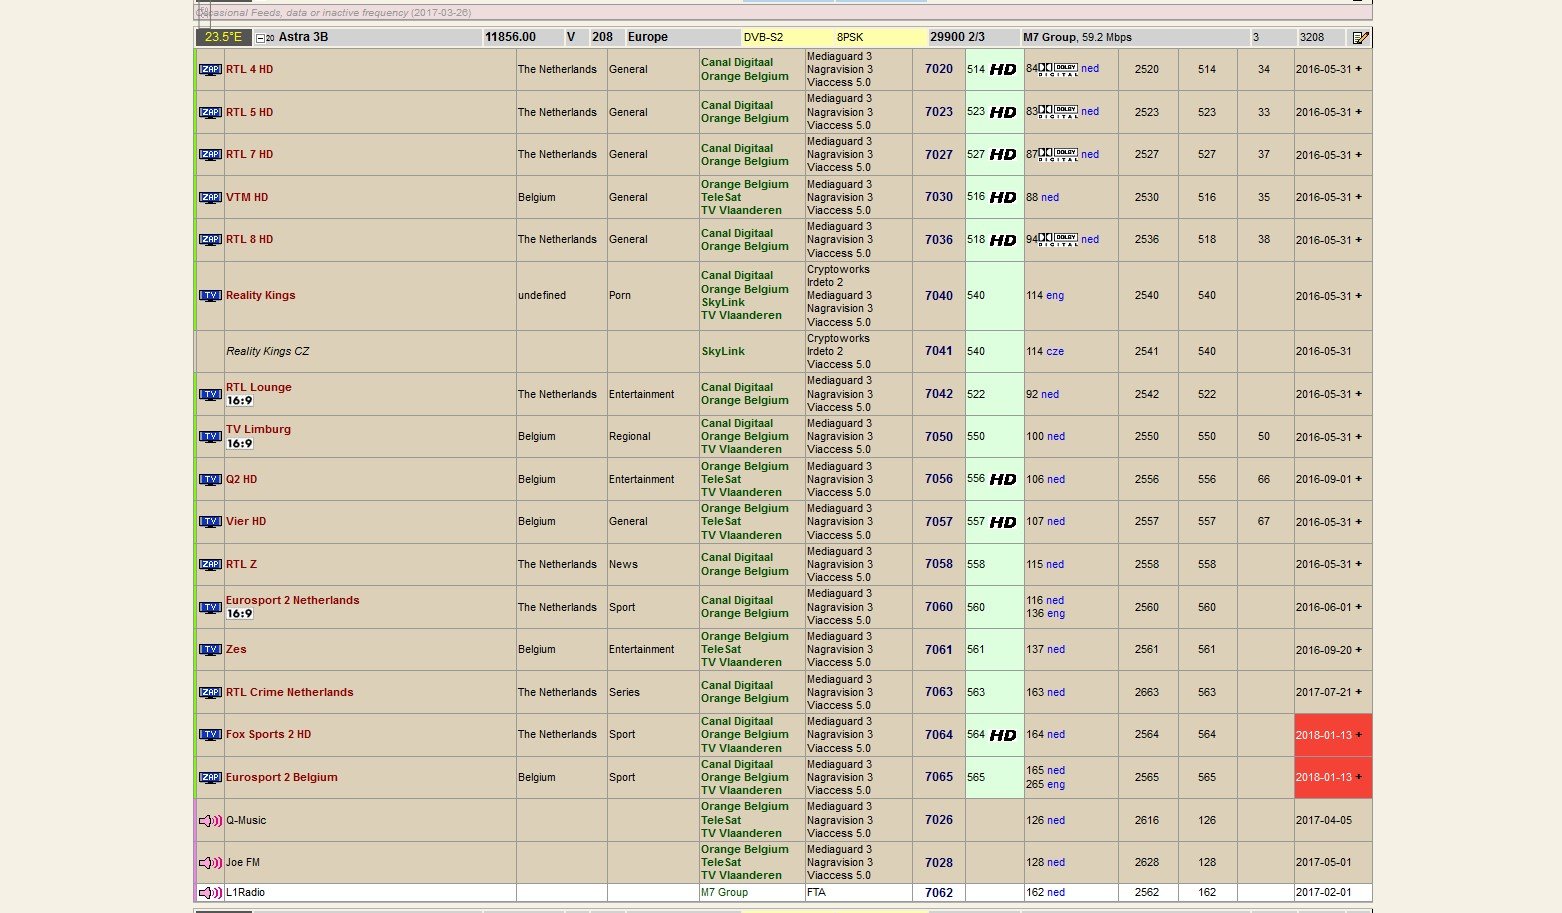Expand the plus sign after 2018-01-13 for Eurosport 2 Belgium
Viewport: 1562px width, 913px height.
[x=1358, y=777]
